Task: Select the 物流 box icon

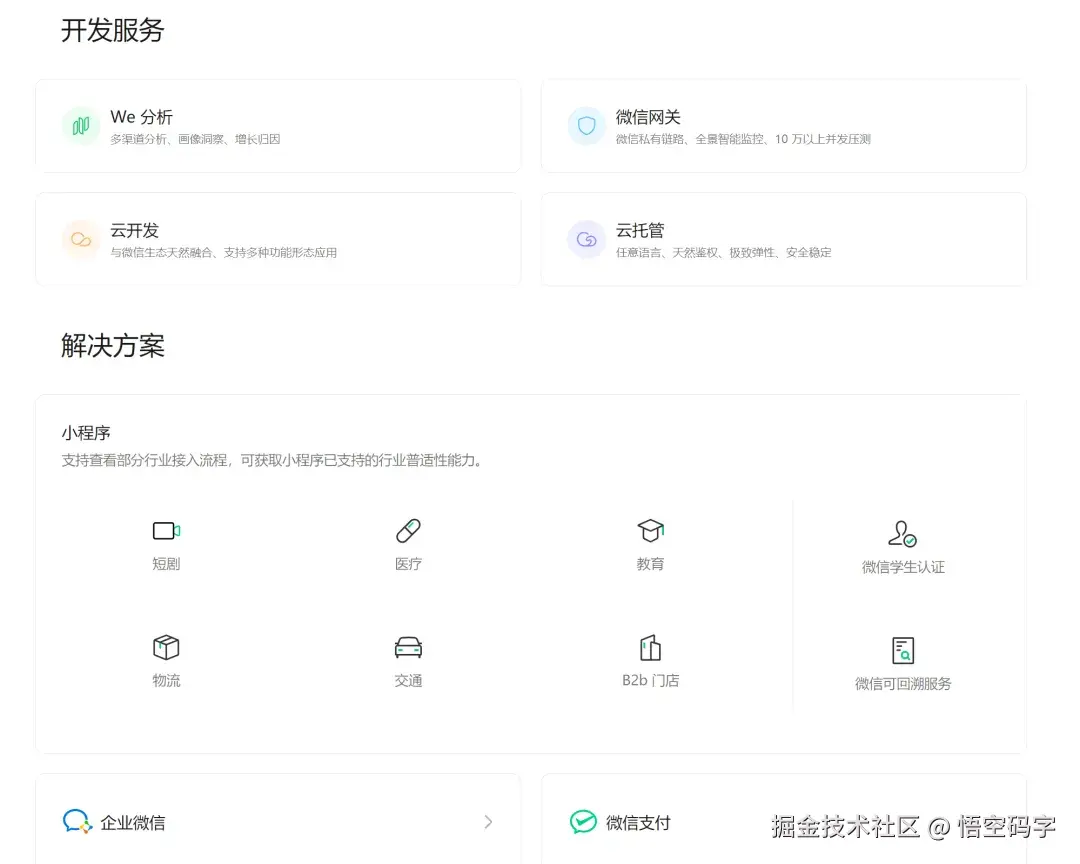Action: point(166,648)
